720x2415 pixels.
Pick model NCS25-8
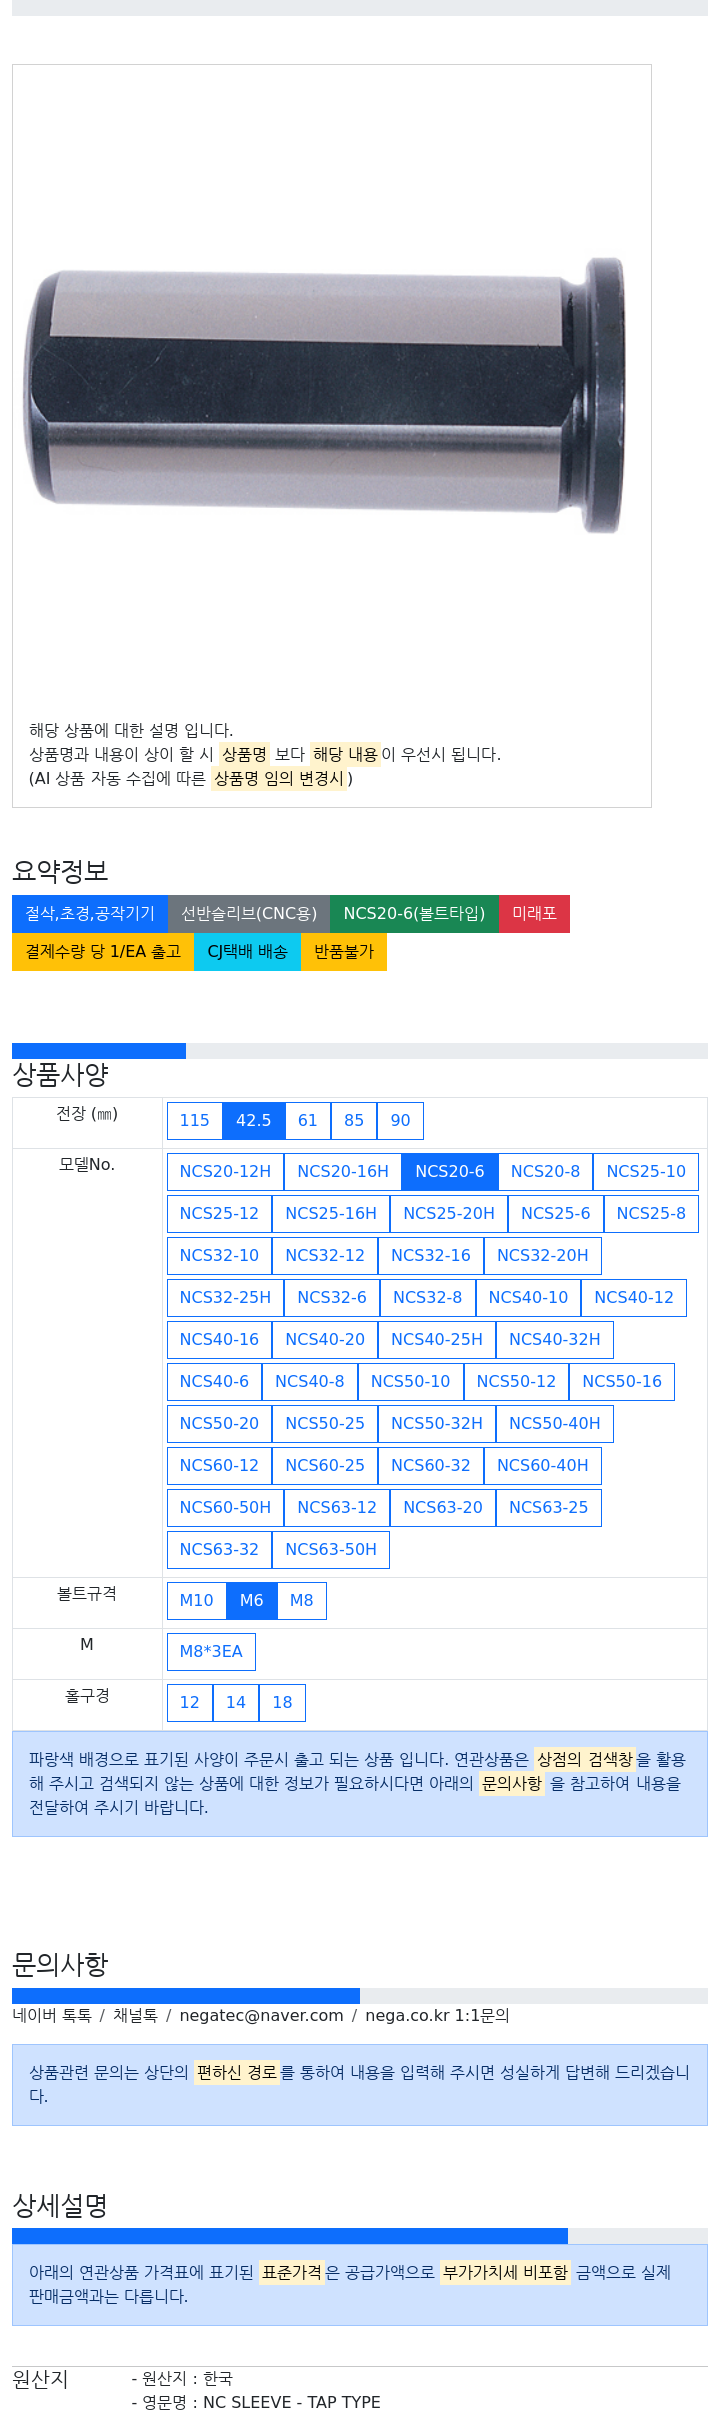651,1214
